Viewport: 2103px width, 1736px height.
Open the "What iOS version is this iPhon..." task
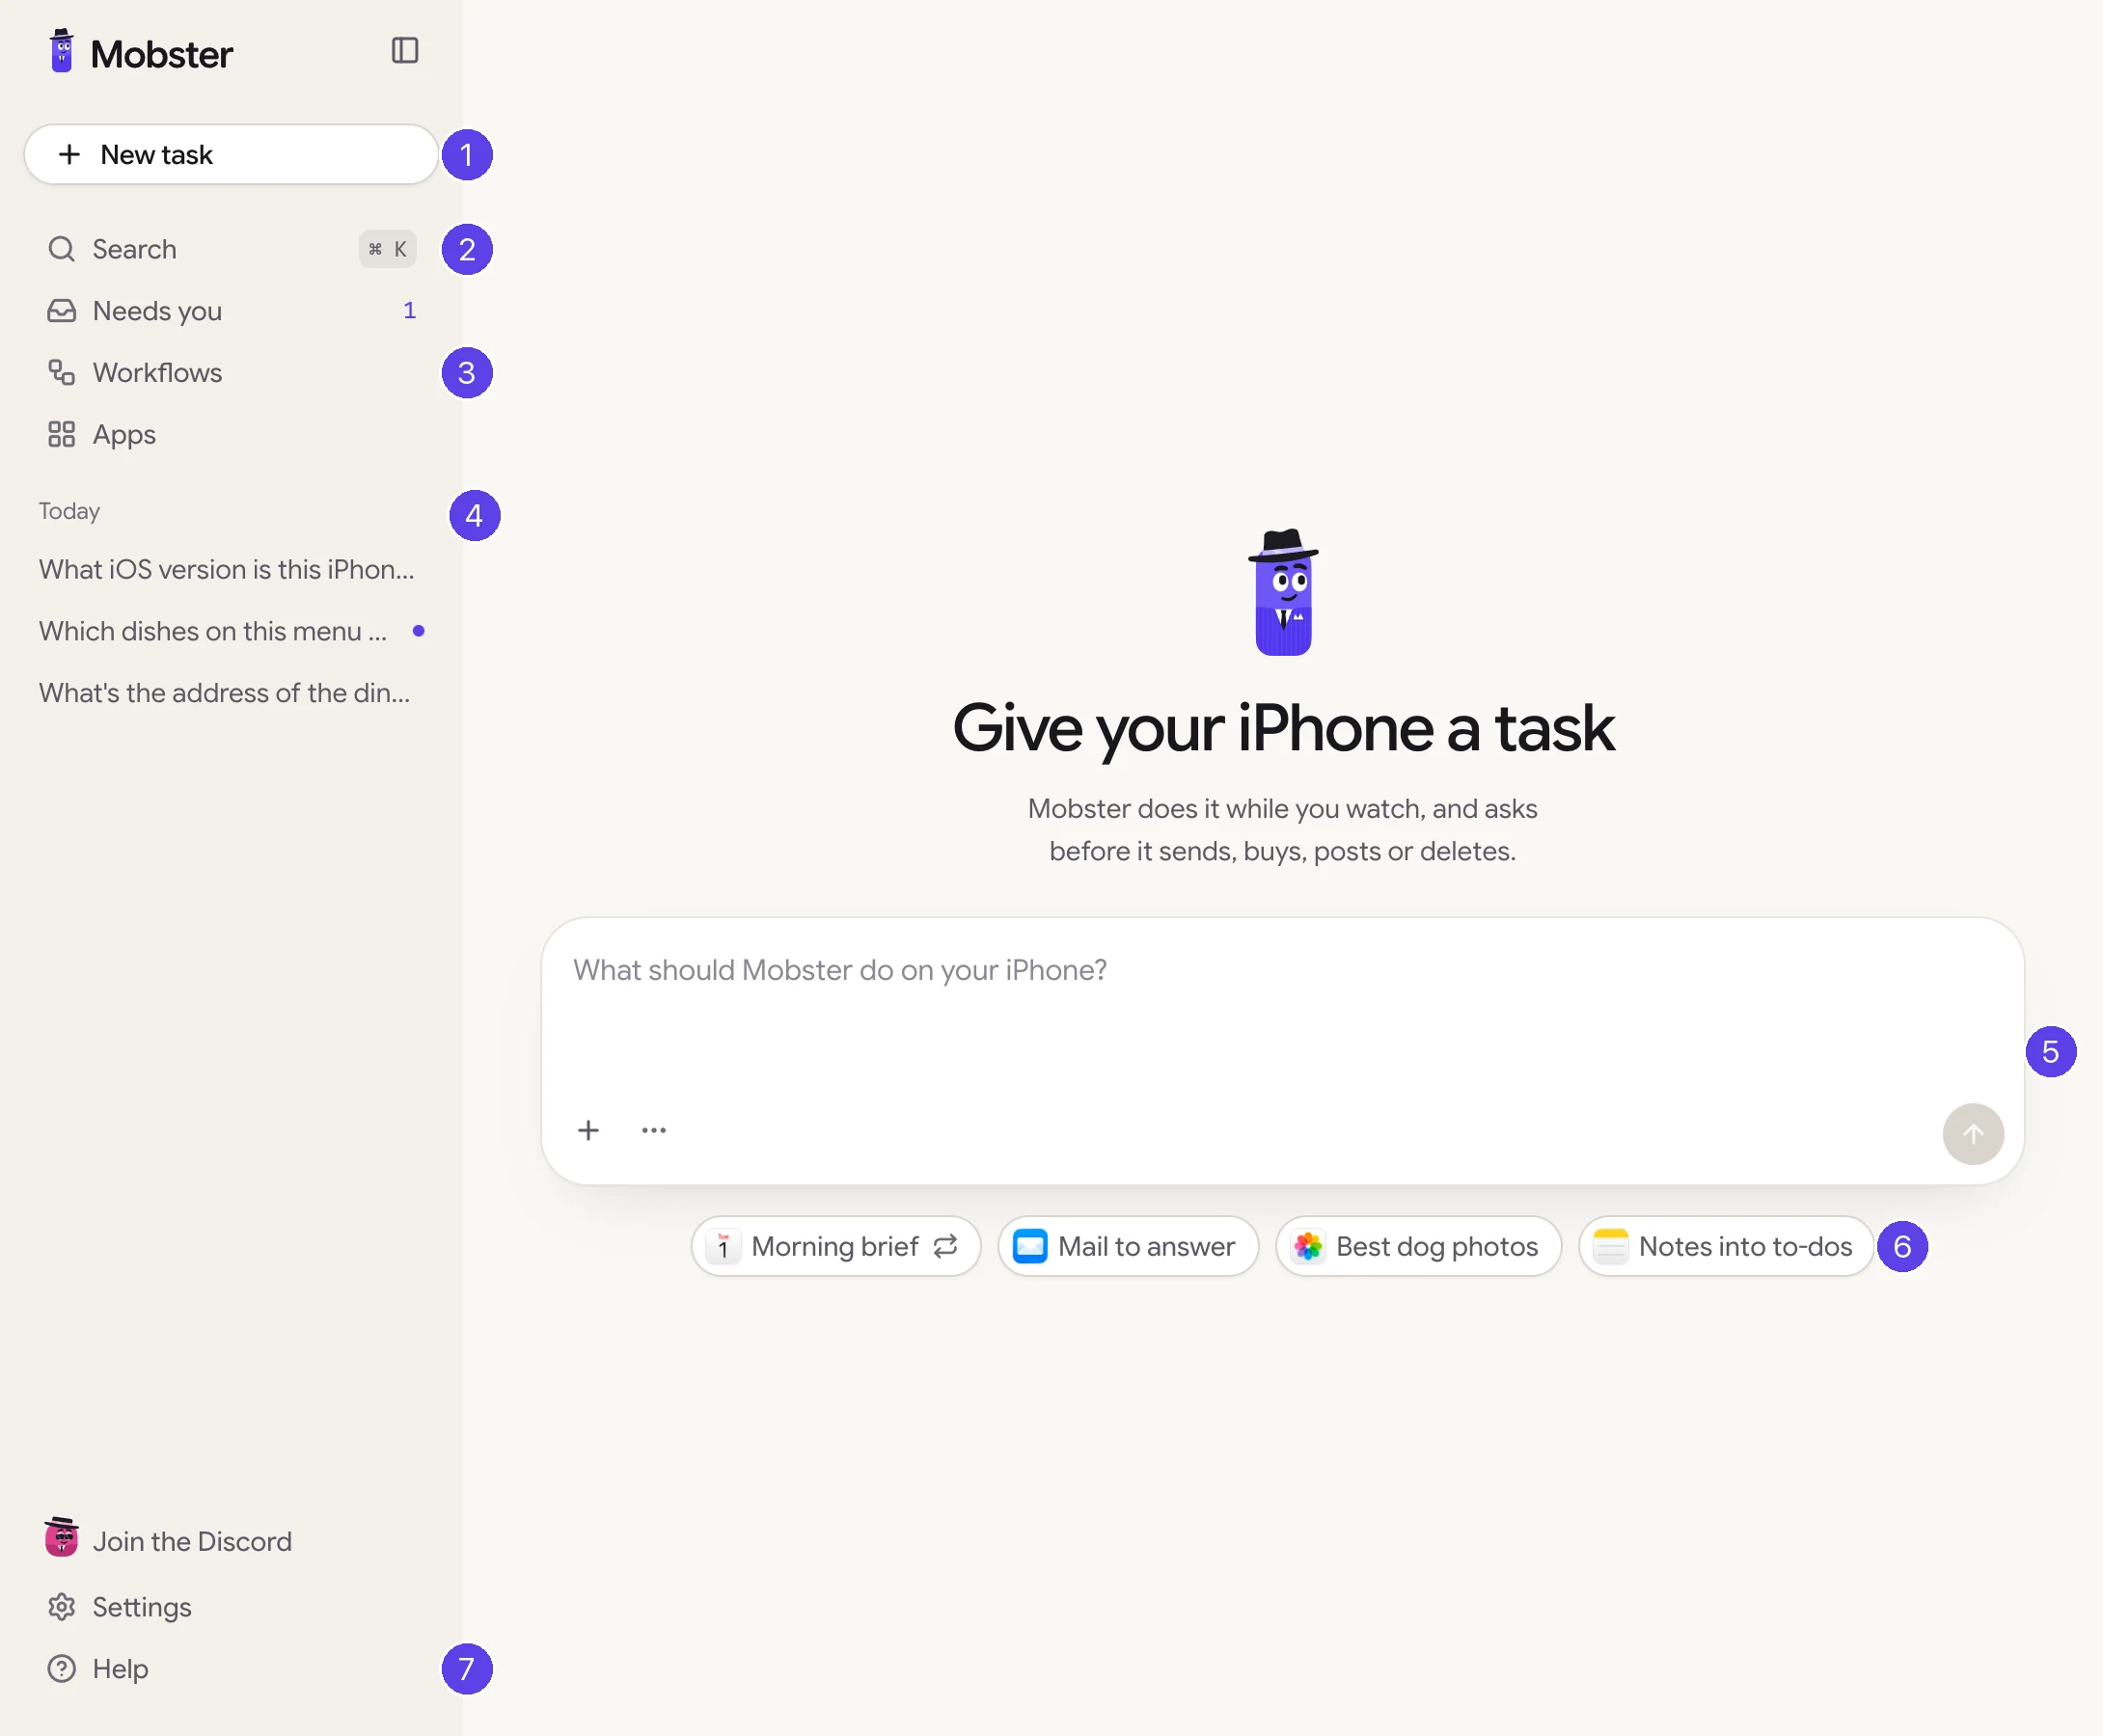click(231, 569)
